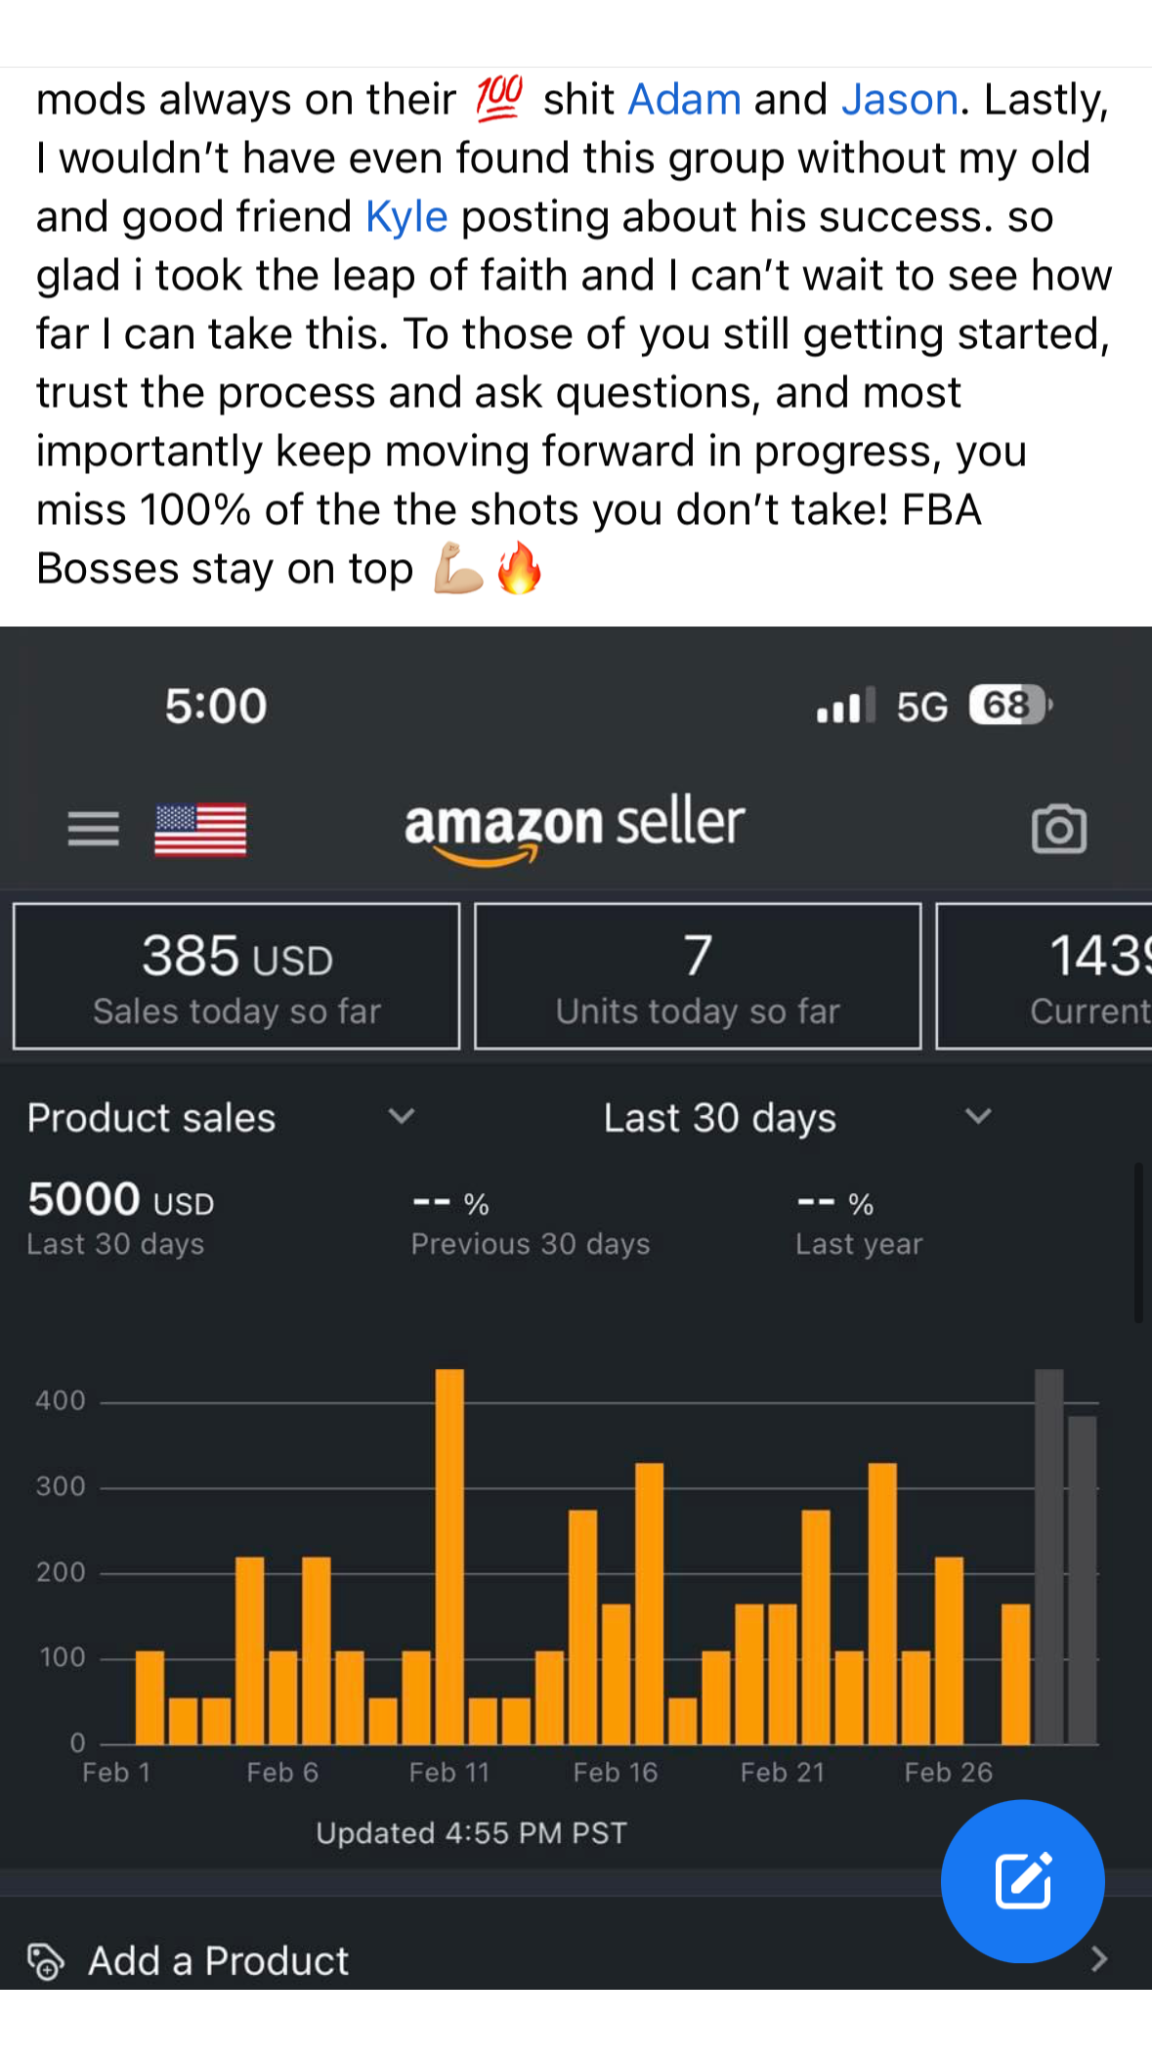Tap the amazon seller logo
The image size is (1152, 2048).
(x=574, y=828)
